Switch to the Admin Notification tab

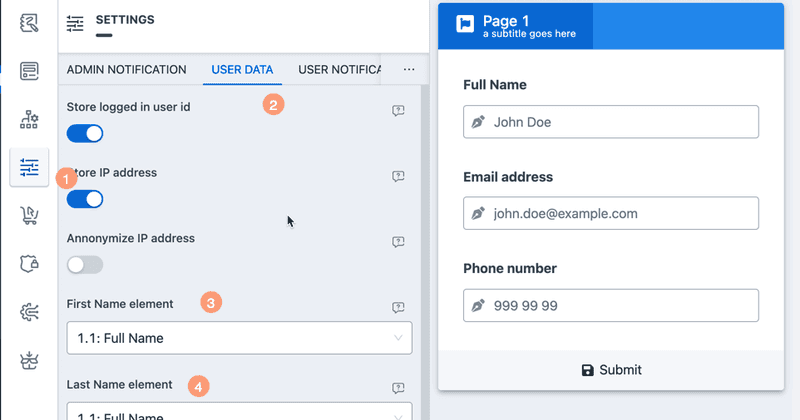pyautogui.click(x=127, y=69)
